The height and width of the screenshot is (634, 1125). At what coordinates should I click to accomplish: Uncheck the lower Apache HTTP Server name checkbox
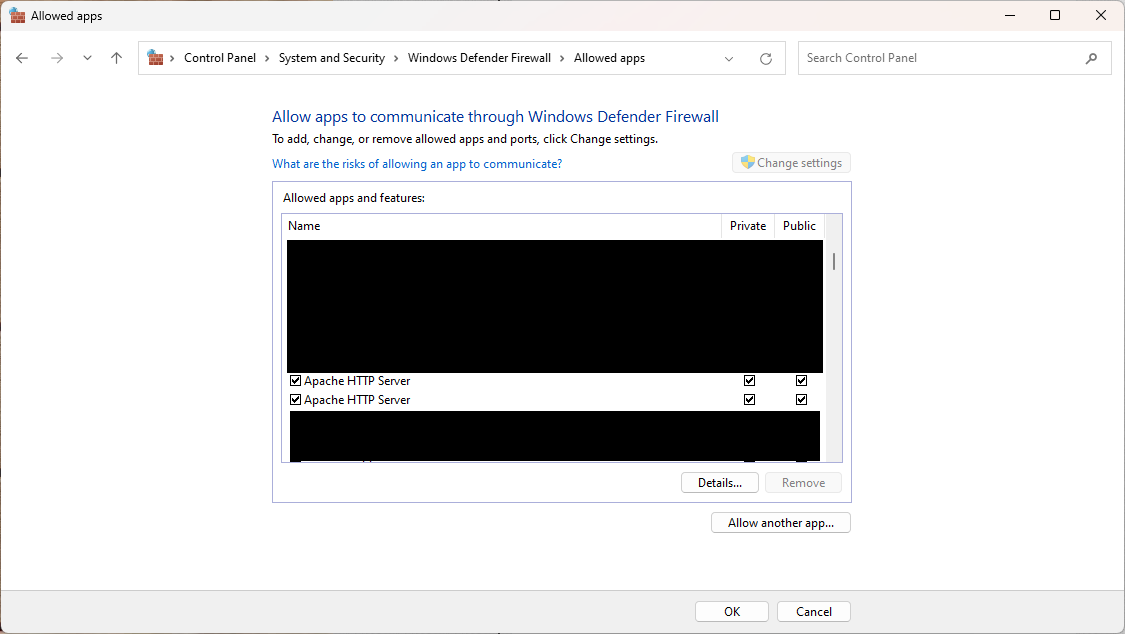[295, 399]
